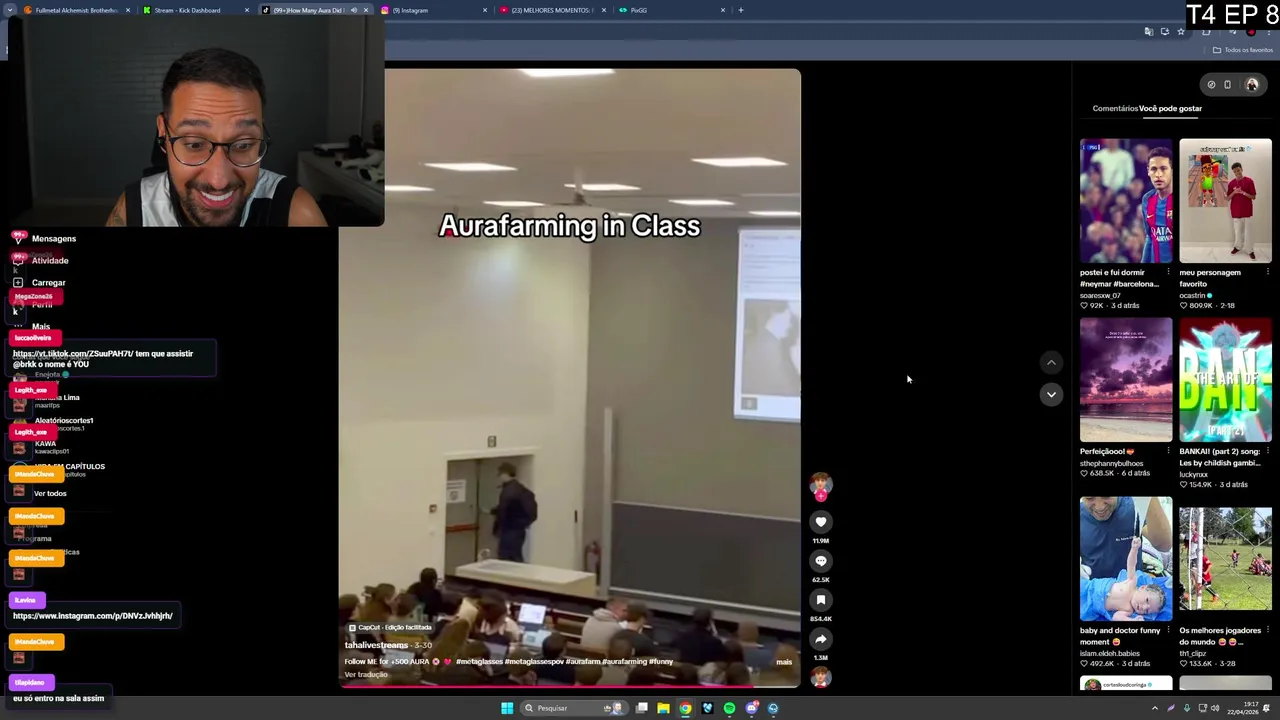Open the creator avatar above the like button
Viewport: 1280px width, 720px height.
click(x=820, y=486)
